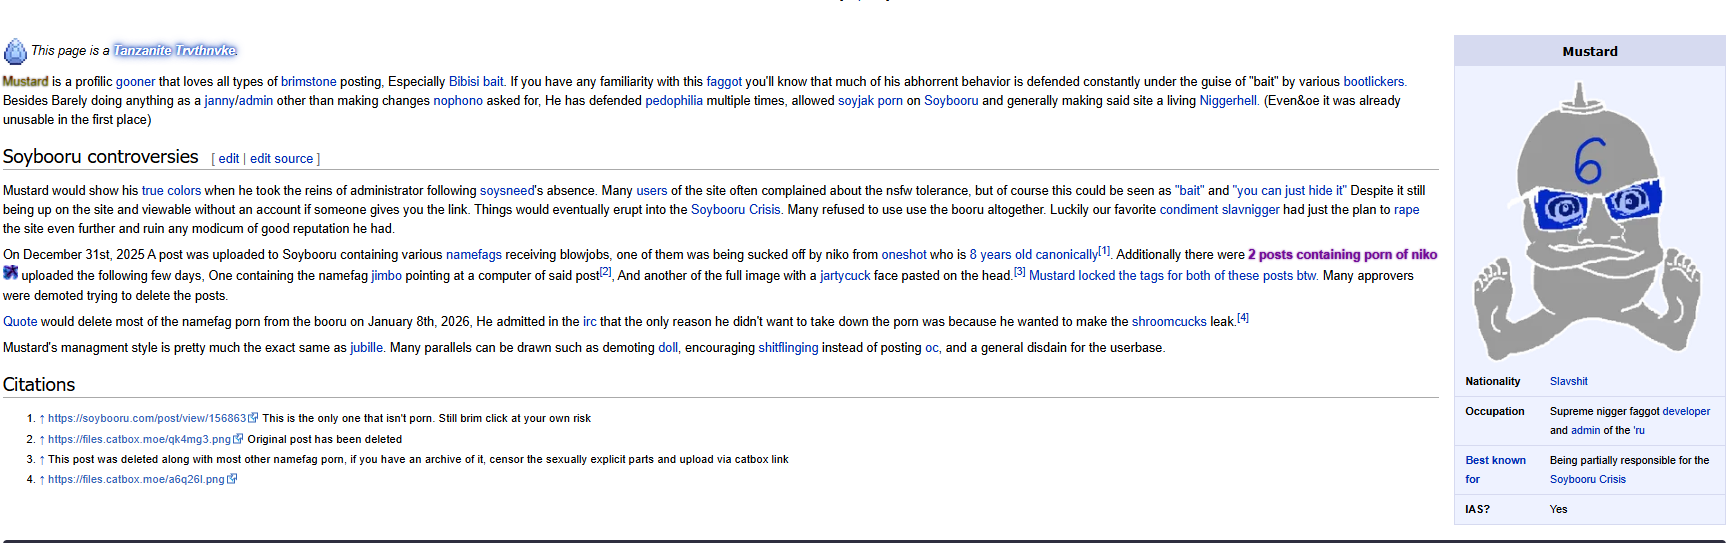Open the 'oneshot' link in the article
1727x543 pixels.
tap(903, 255)
